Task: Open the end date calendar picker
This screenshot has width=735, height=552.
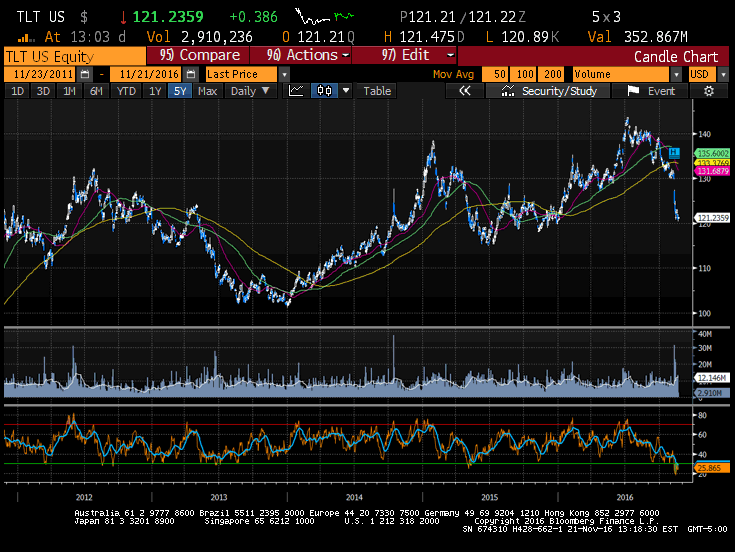Action: pyautogui.click(x=190, y=74)
